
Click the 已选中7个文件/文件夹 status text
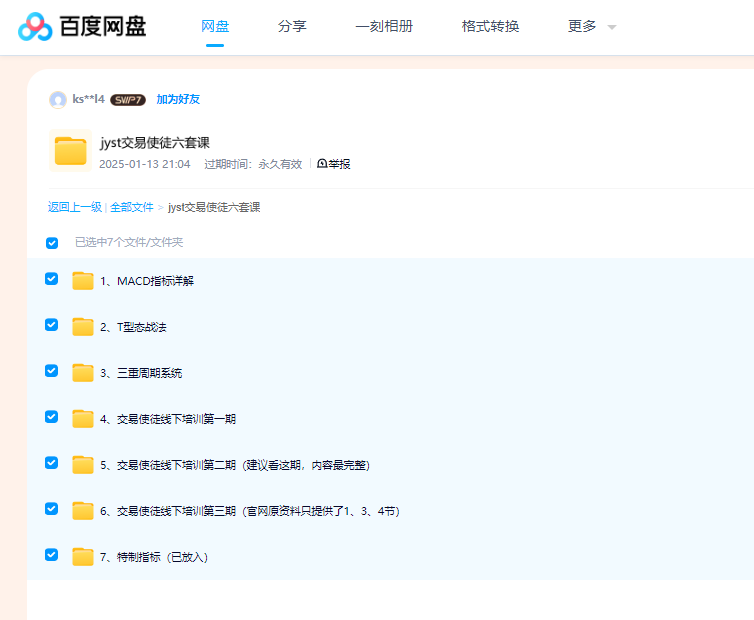[x=129, y=242]
